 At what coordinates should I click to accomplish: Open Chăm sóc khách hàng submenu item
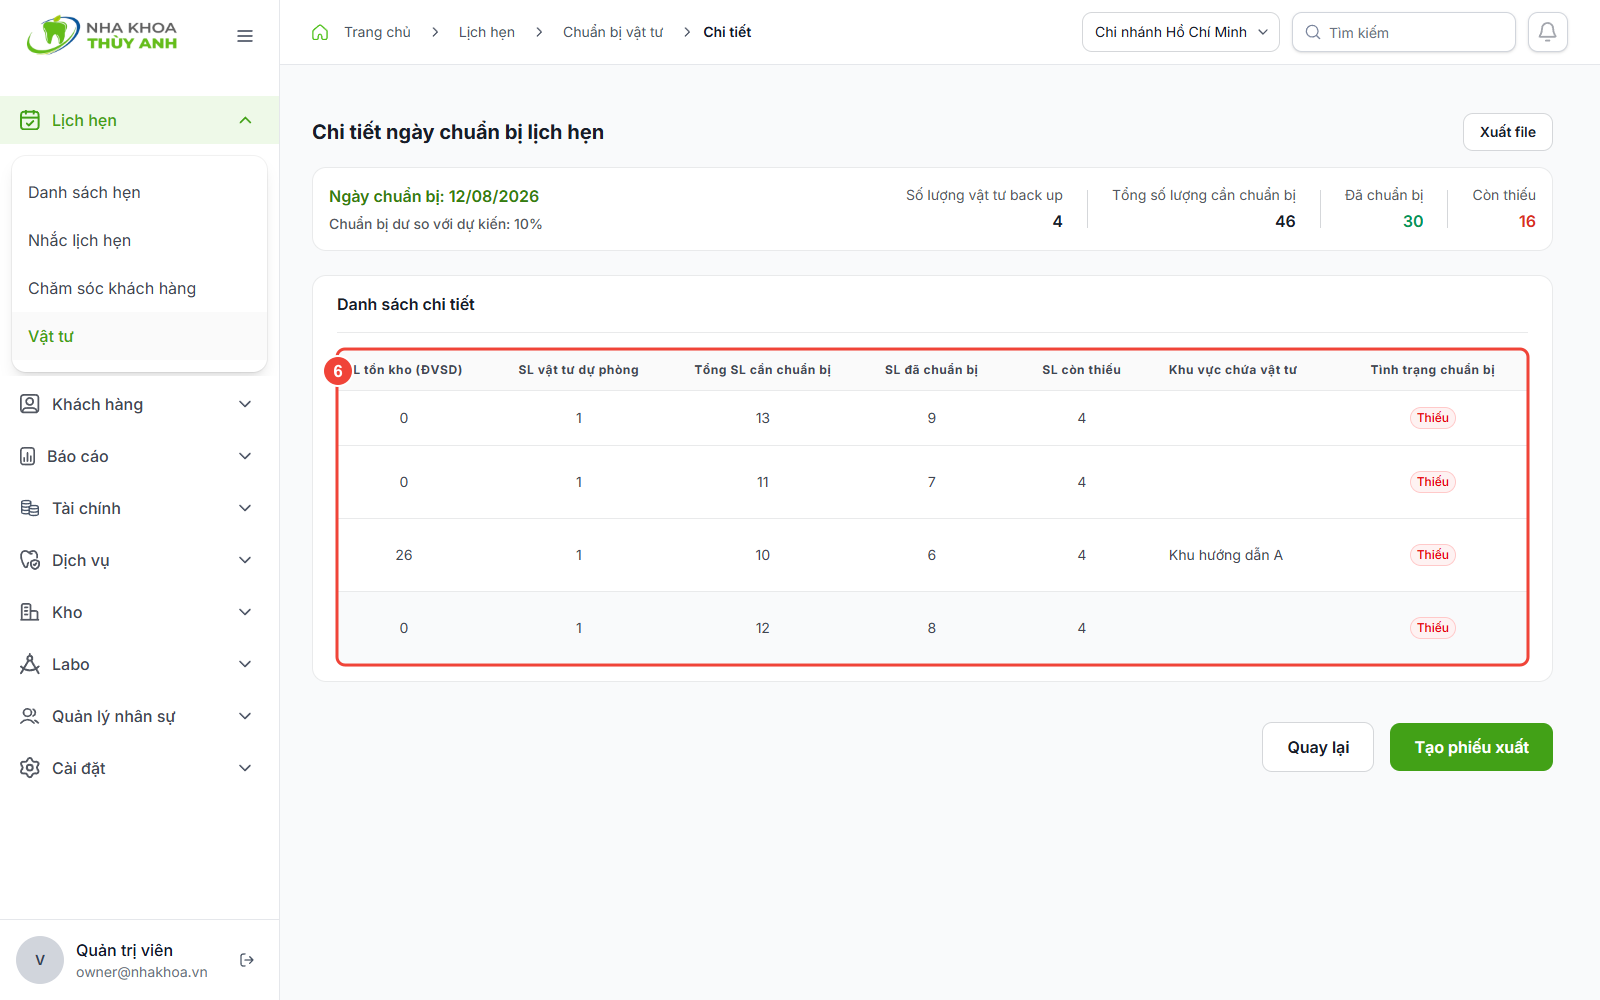(140, 288)
